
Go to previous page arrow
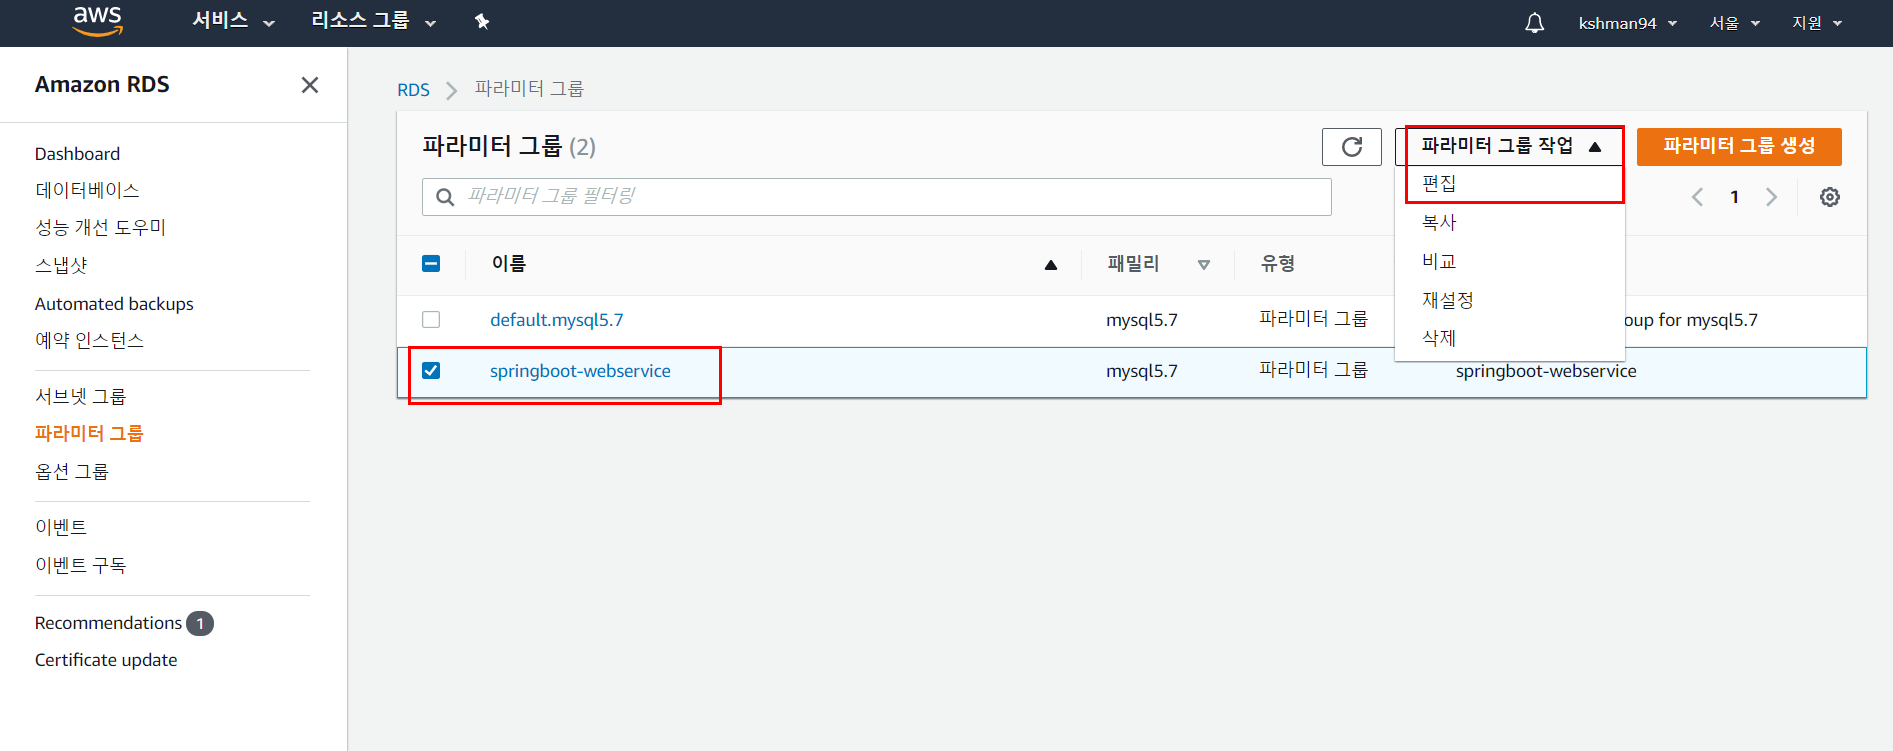pos(1697,197)
